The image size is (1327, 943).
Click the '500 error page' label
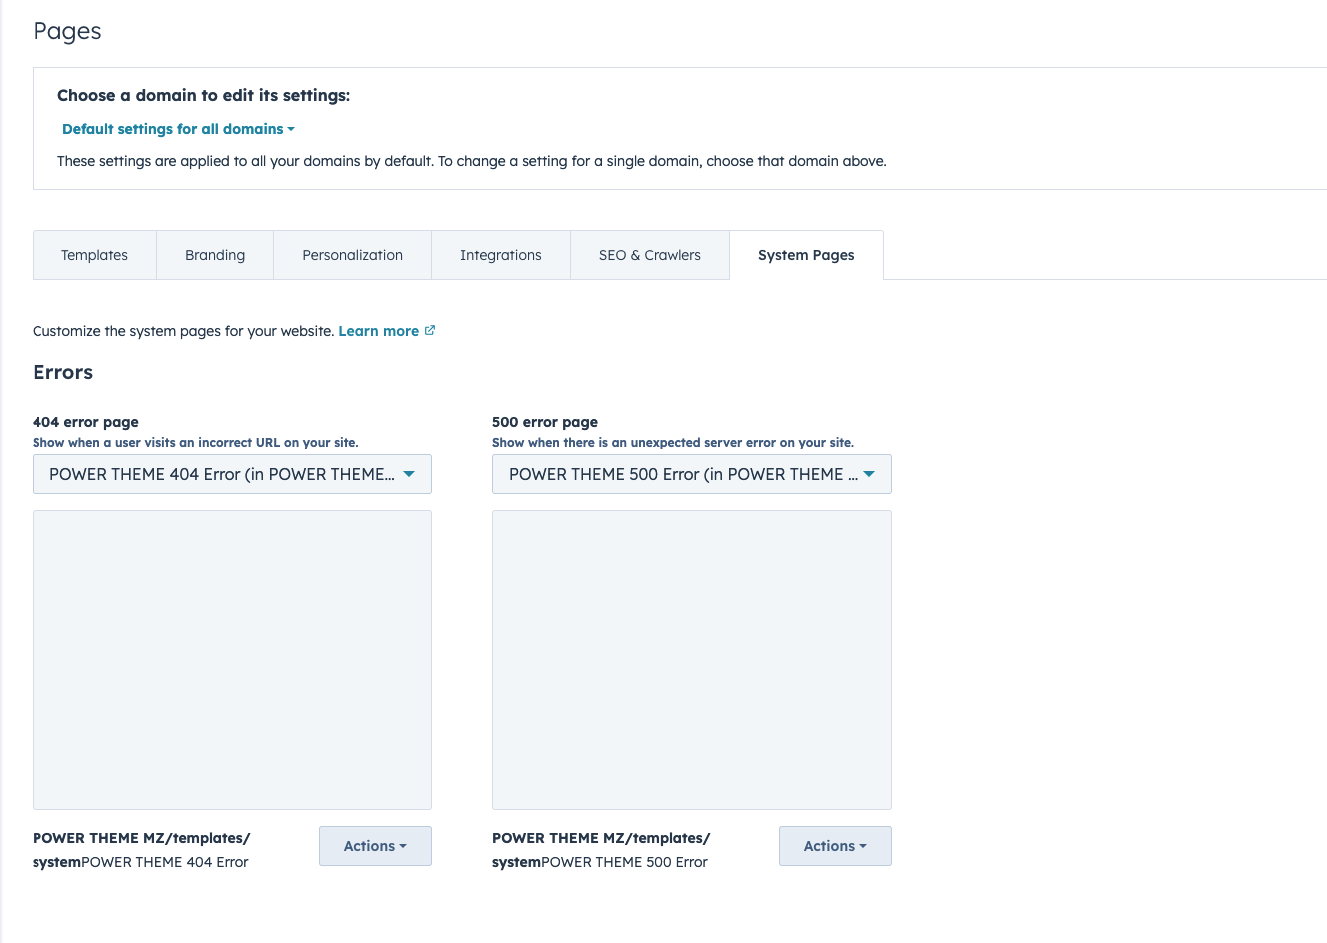click(x=545, y=422)
